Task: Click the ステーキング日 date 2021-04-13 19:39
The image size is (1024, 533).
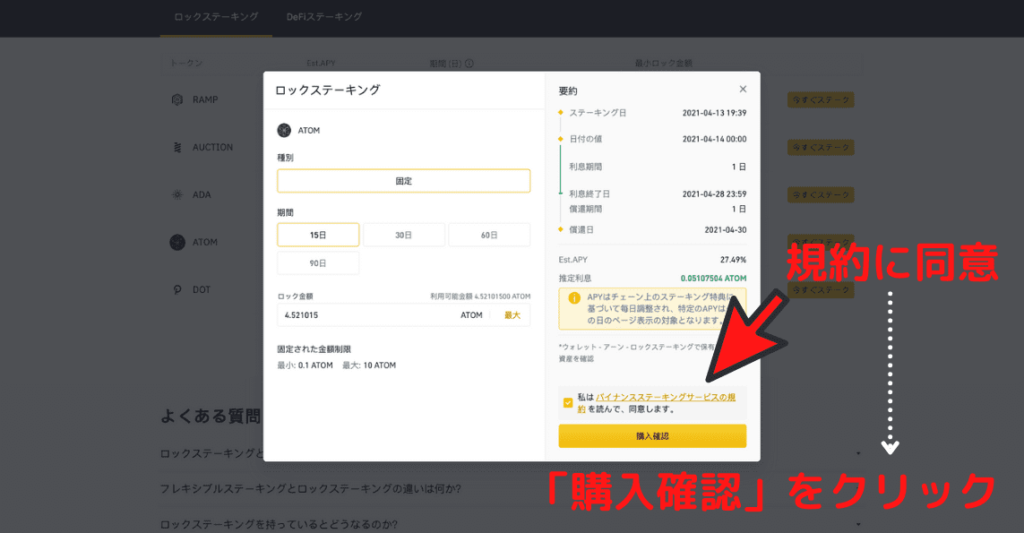Action: [714, 113]
